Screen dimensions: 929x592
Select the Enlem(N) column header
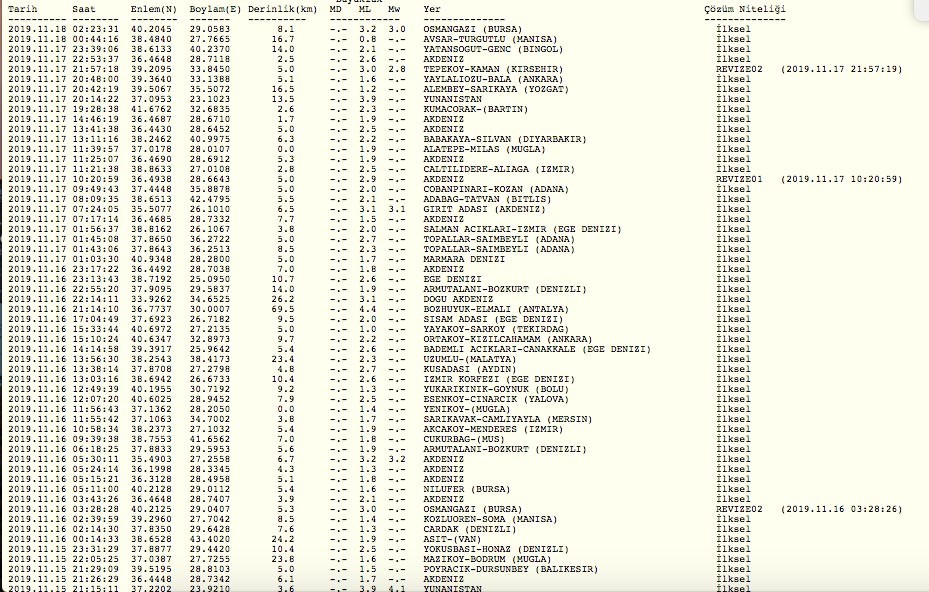(x=153, y=9)
